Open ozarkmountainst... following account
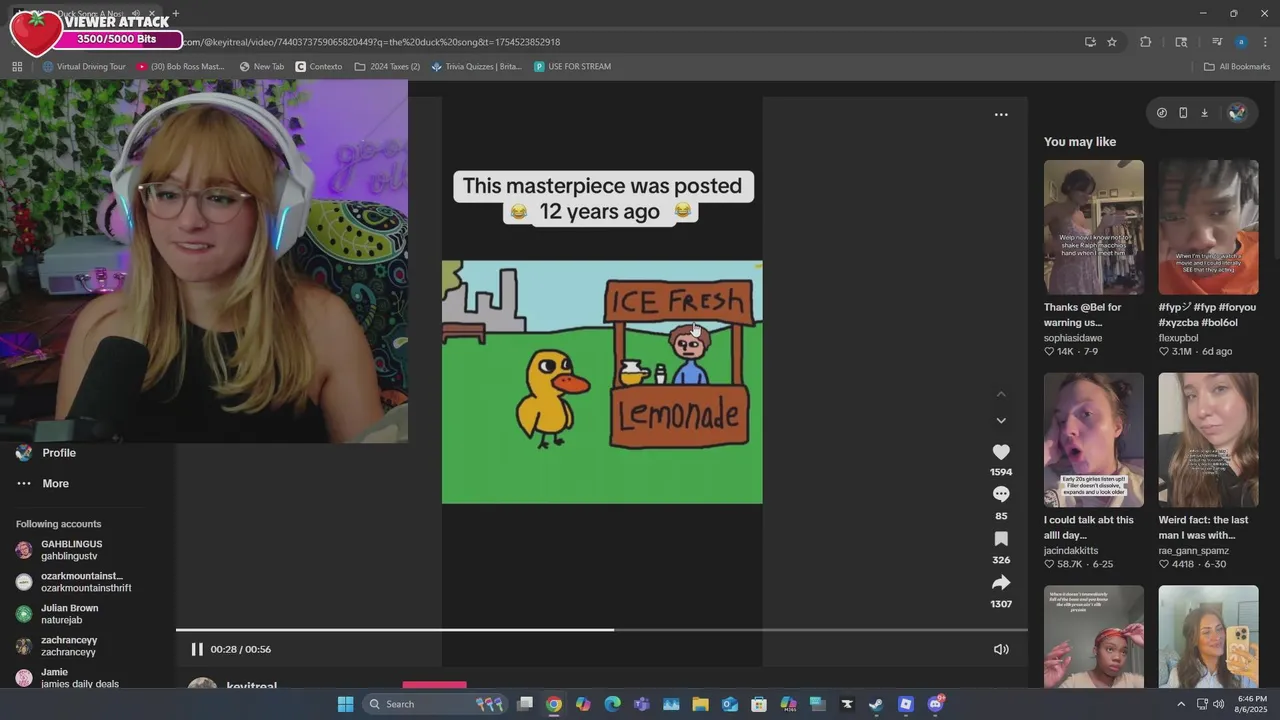The height and width of the screenshot is (720, 1280). pyautogui.click(x=74, y=582)
